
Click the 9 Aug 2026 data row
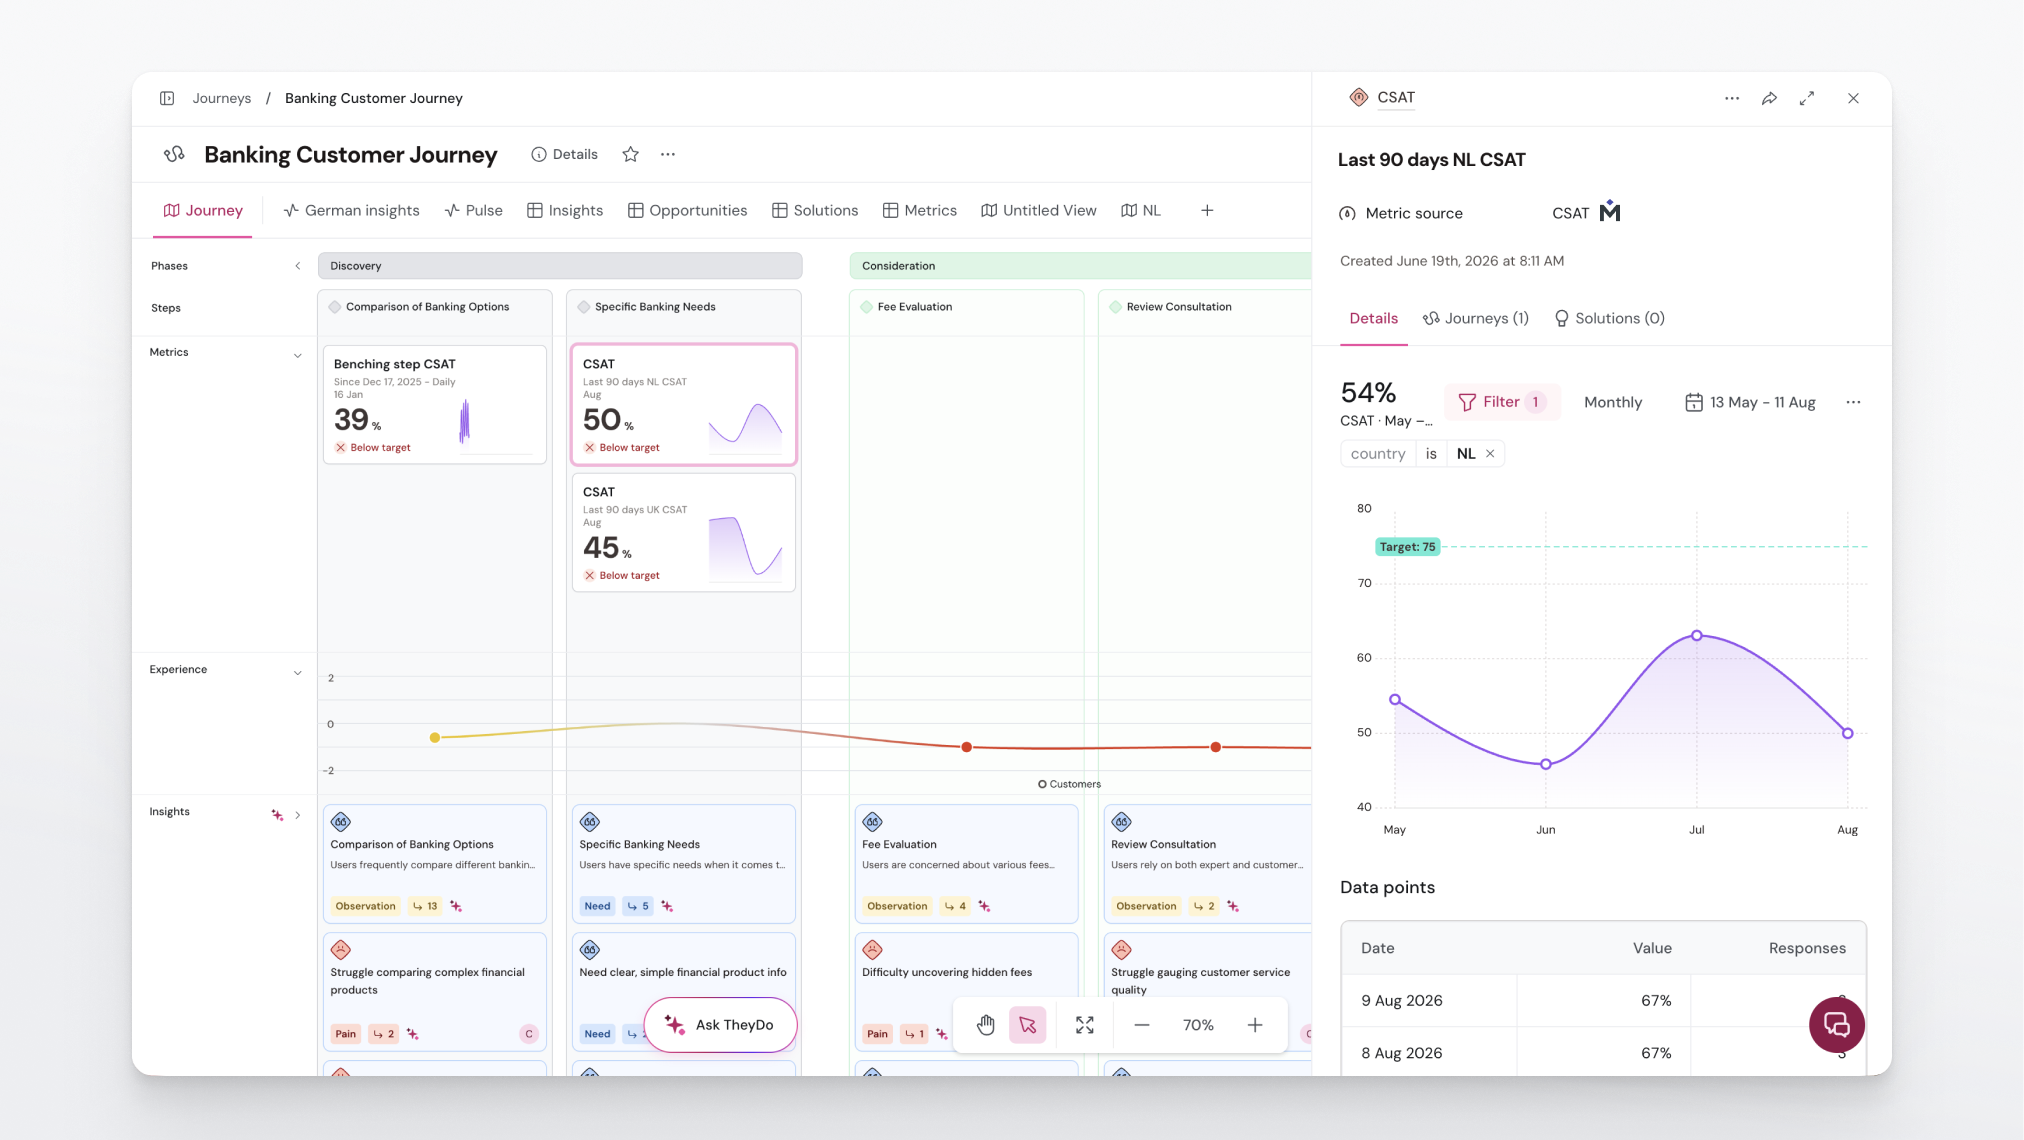click(1603, 1001)
